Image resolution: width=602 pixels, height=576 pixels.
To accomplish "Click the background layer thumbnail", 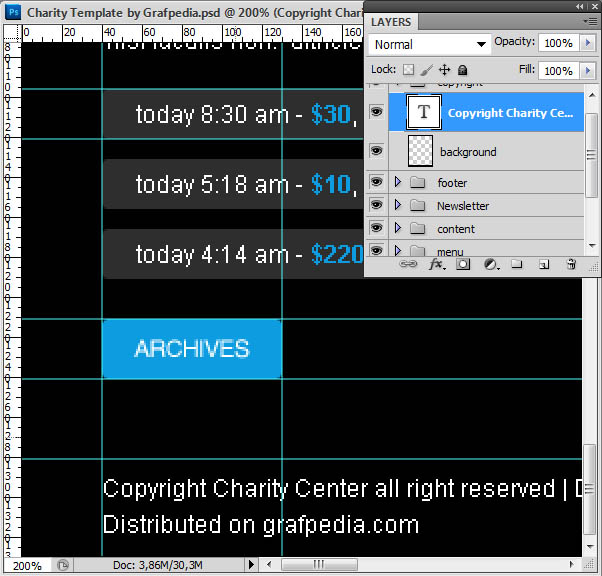I will [x=420, y=151].
